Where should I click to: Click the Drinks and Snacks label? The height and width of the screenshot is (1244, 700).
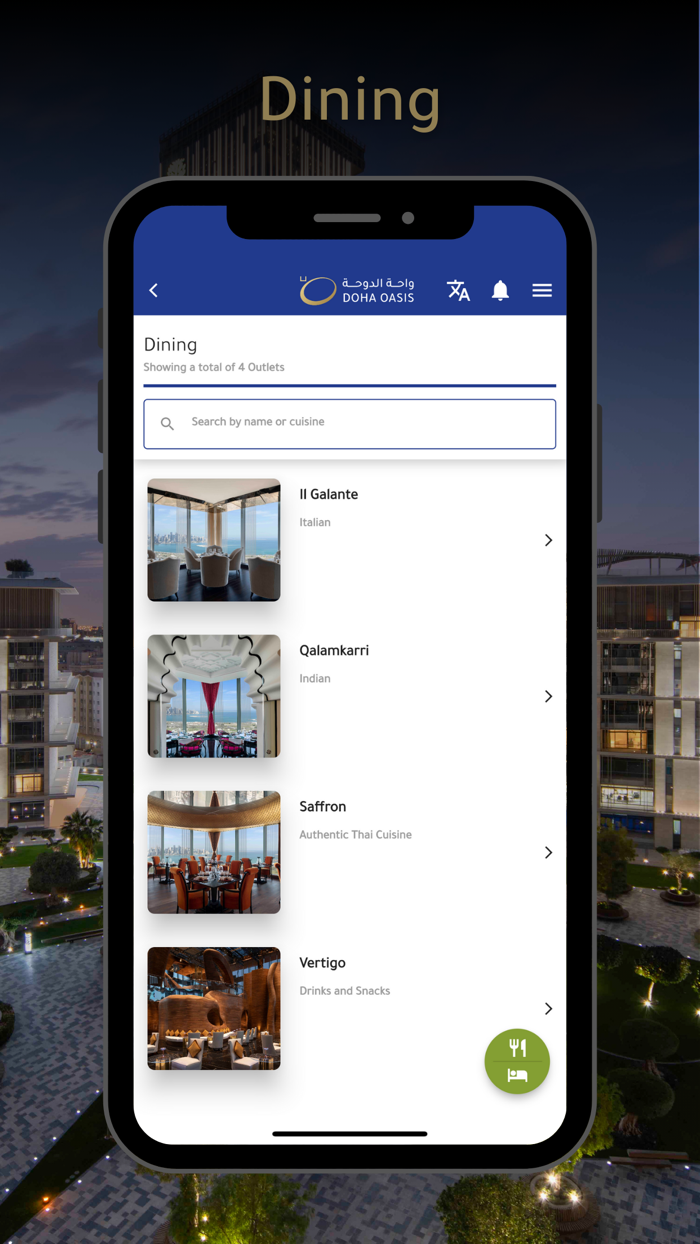coord(345,991)
